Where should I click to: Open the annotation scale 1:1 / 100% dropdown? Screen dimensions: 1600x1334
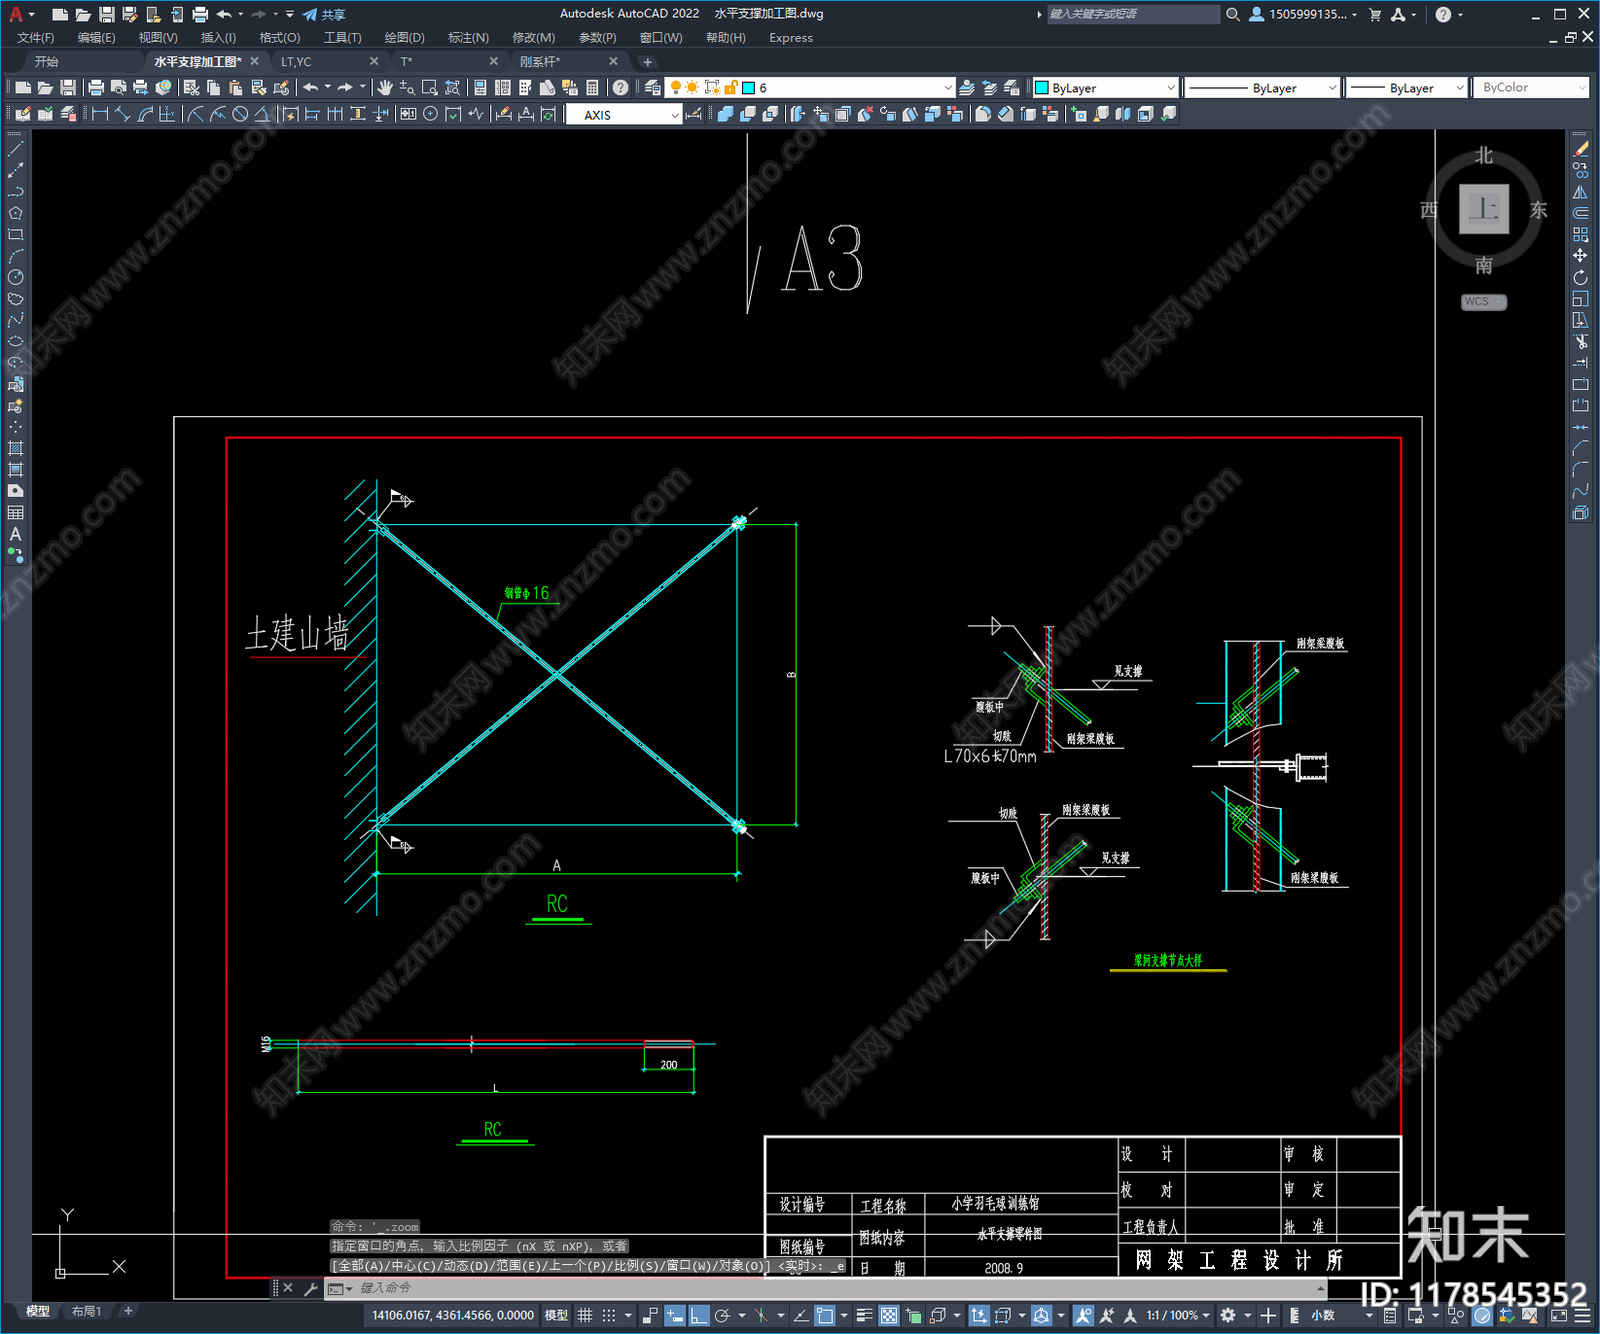click(1178, 1316)
